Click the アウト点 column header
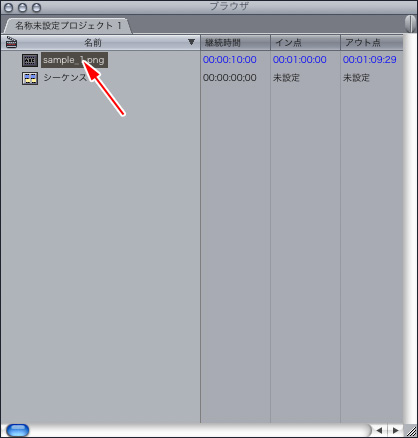This screenshot has height=438, width=418. coord(372,42)
